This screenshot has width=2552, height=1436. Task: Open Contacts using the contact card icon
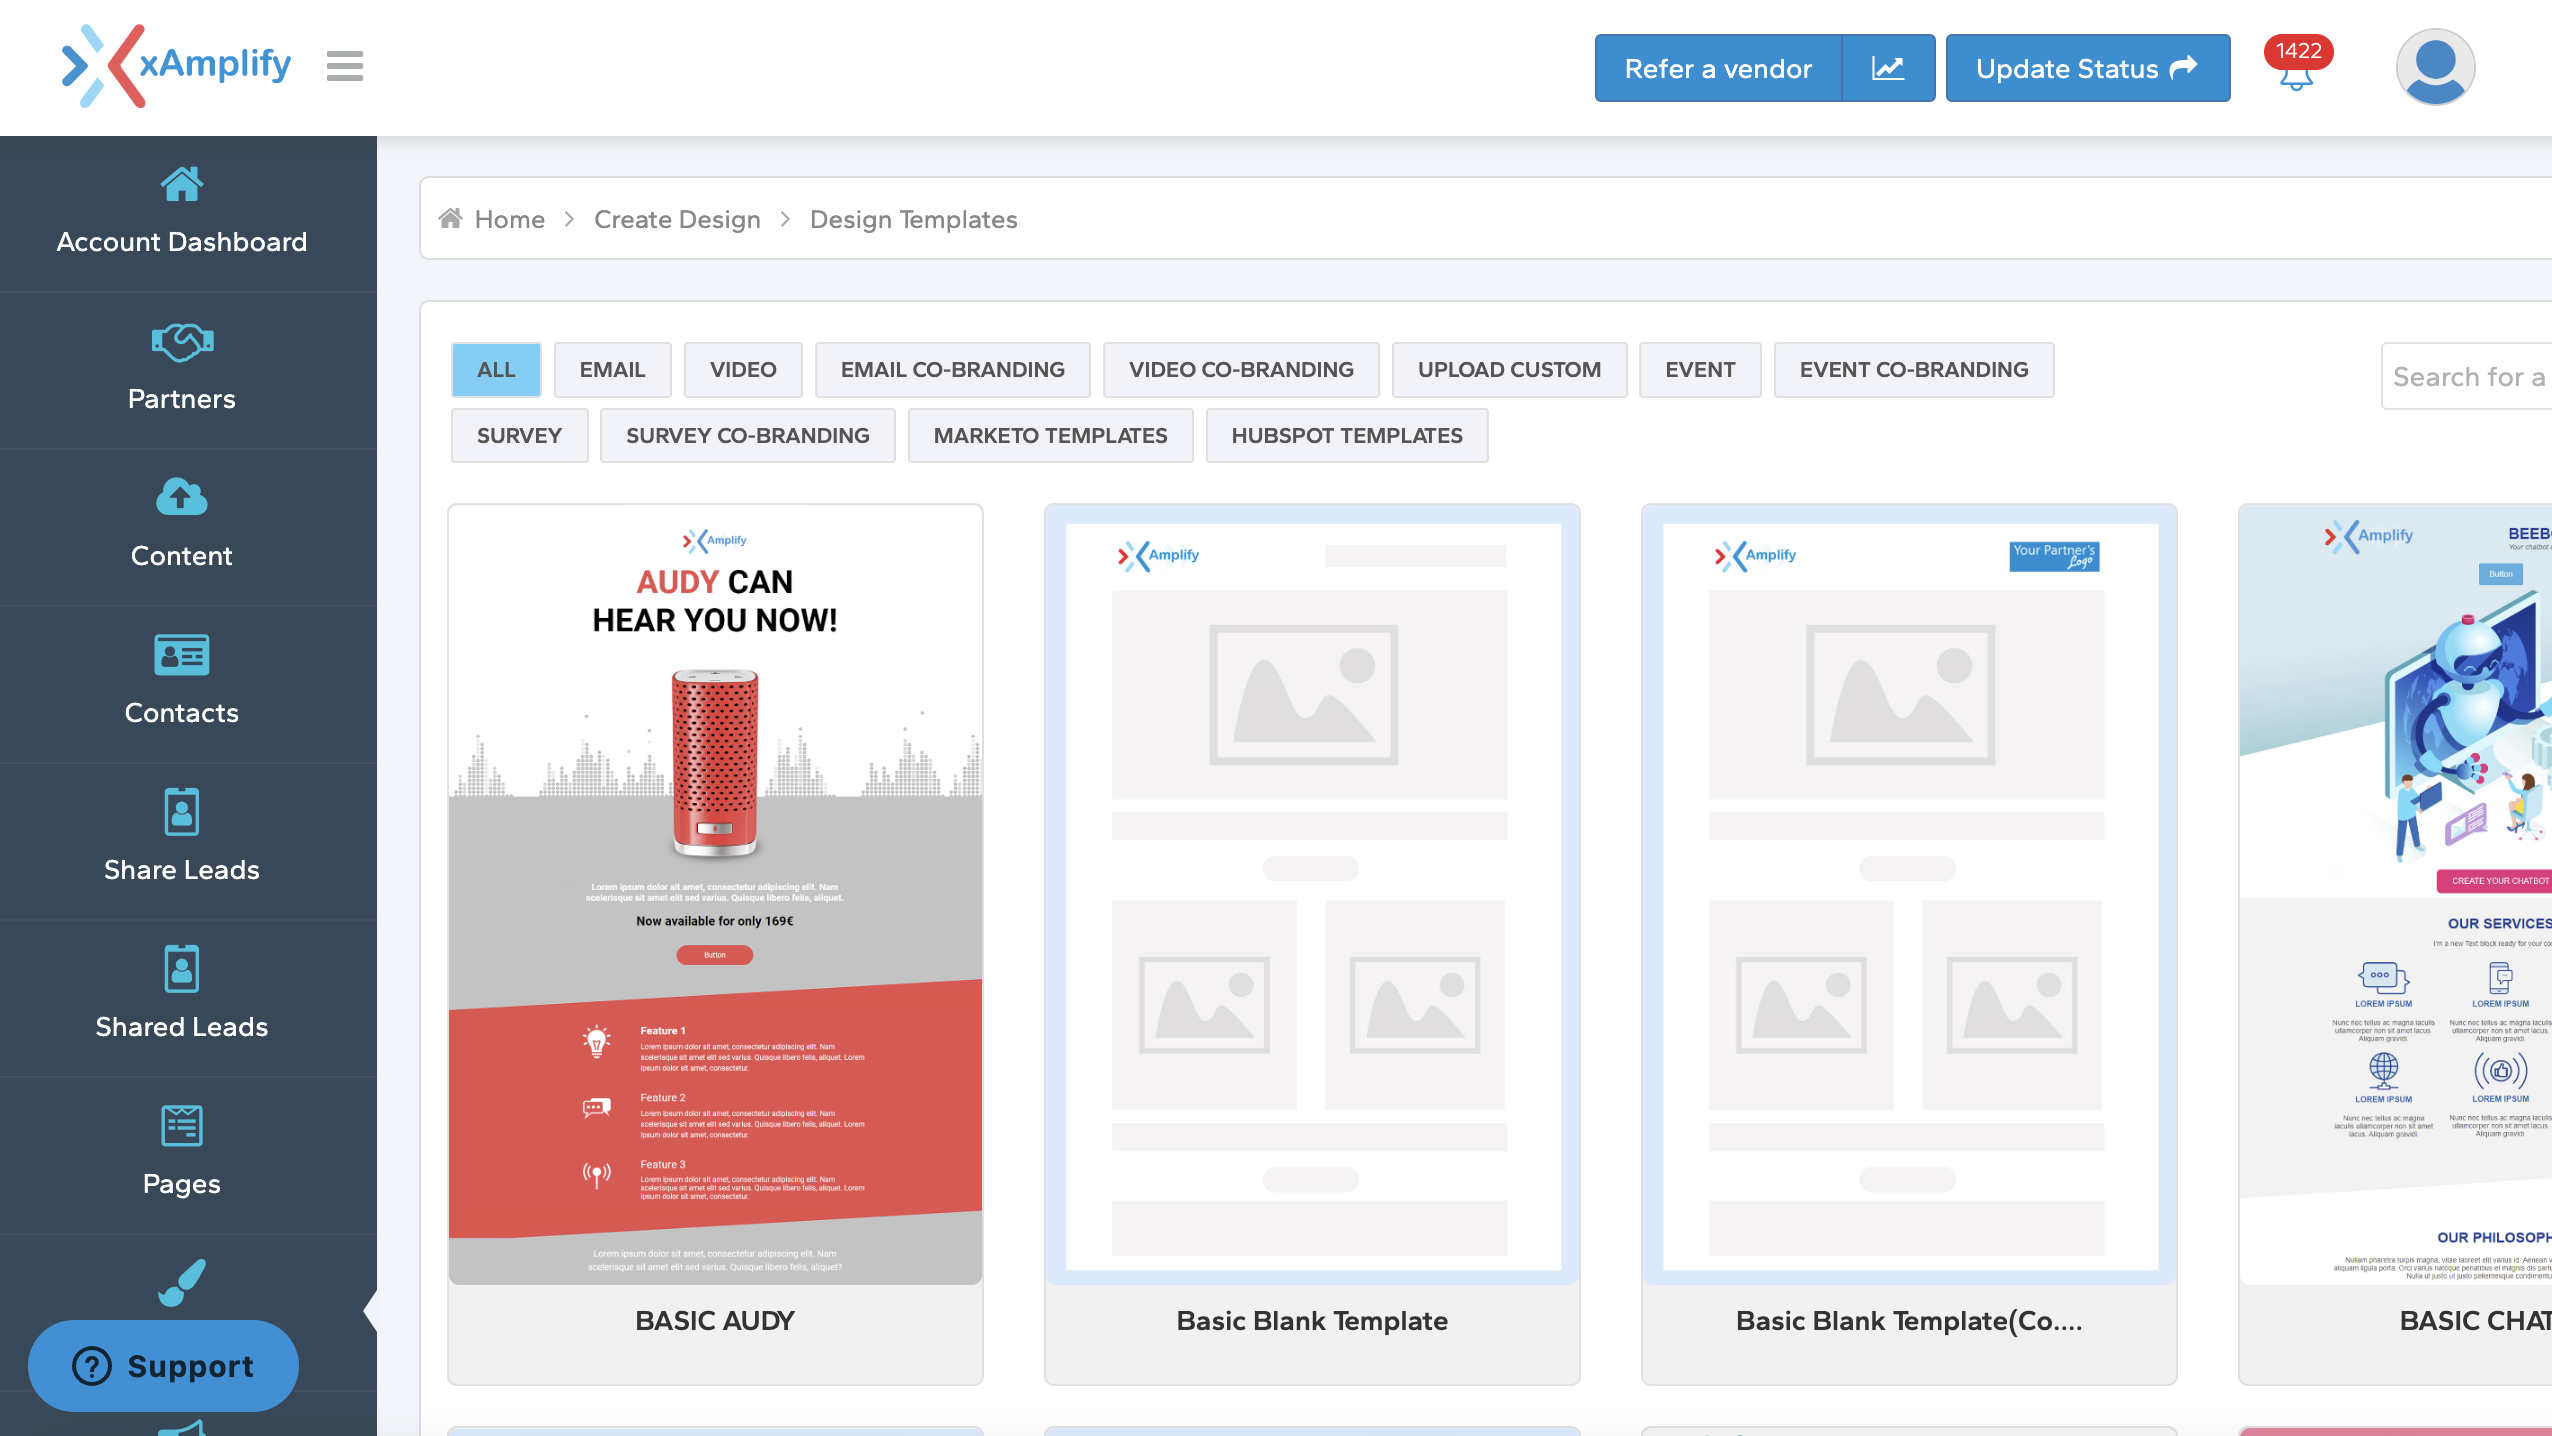pos(181,655)
